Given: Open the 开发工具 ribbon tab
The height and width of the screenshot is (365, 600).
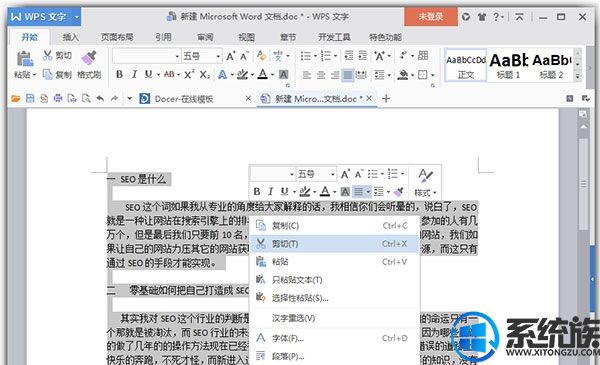Looking at the screenshot, I should (x=334, y=37).
